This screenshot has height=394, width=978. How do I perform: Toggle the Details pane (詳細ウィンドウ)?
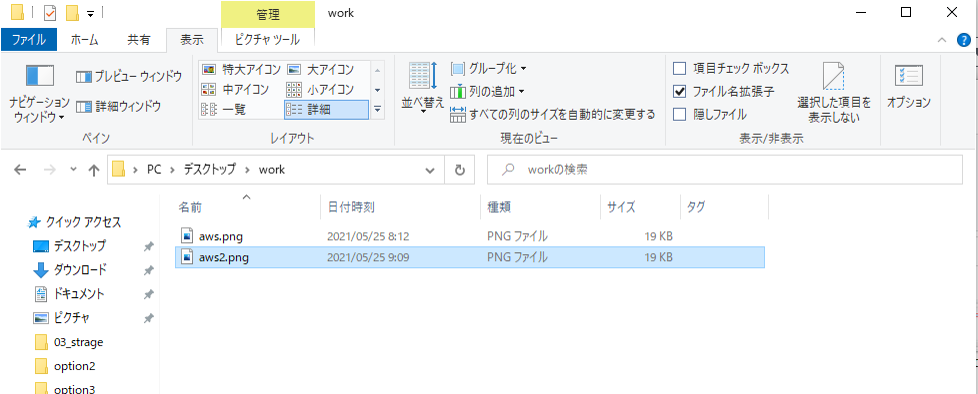coord(119,107)
